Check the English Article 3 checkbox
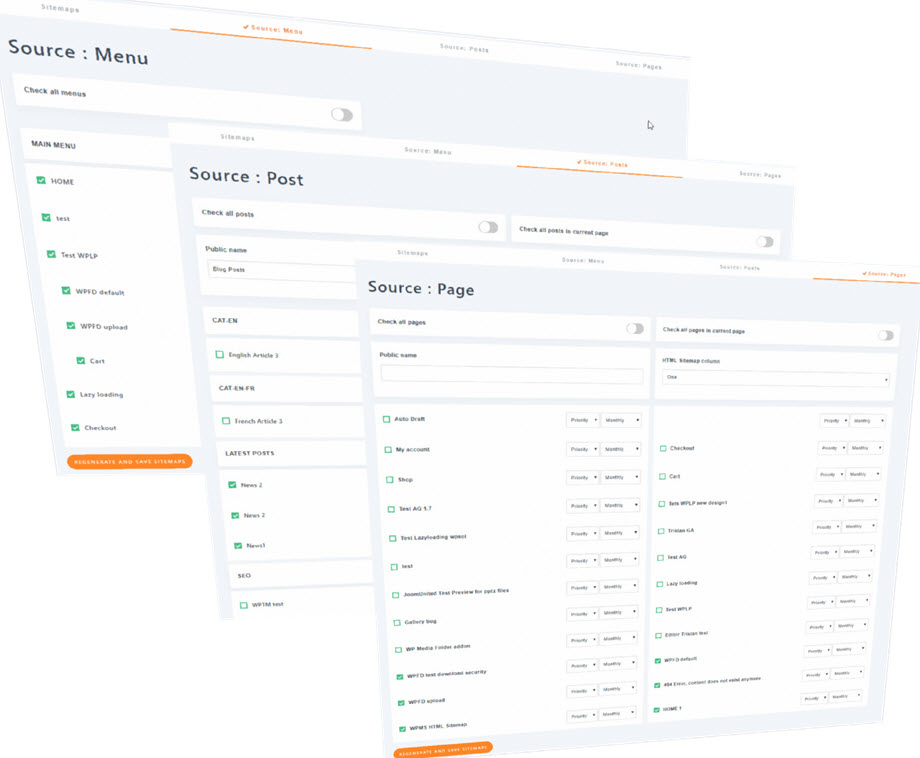Screen dimensions: 920x758 [220, 354]
